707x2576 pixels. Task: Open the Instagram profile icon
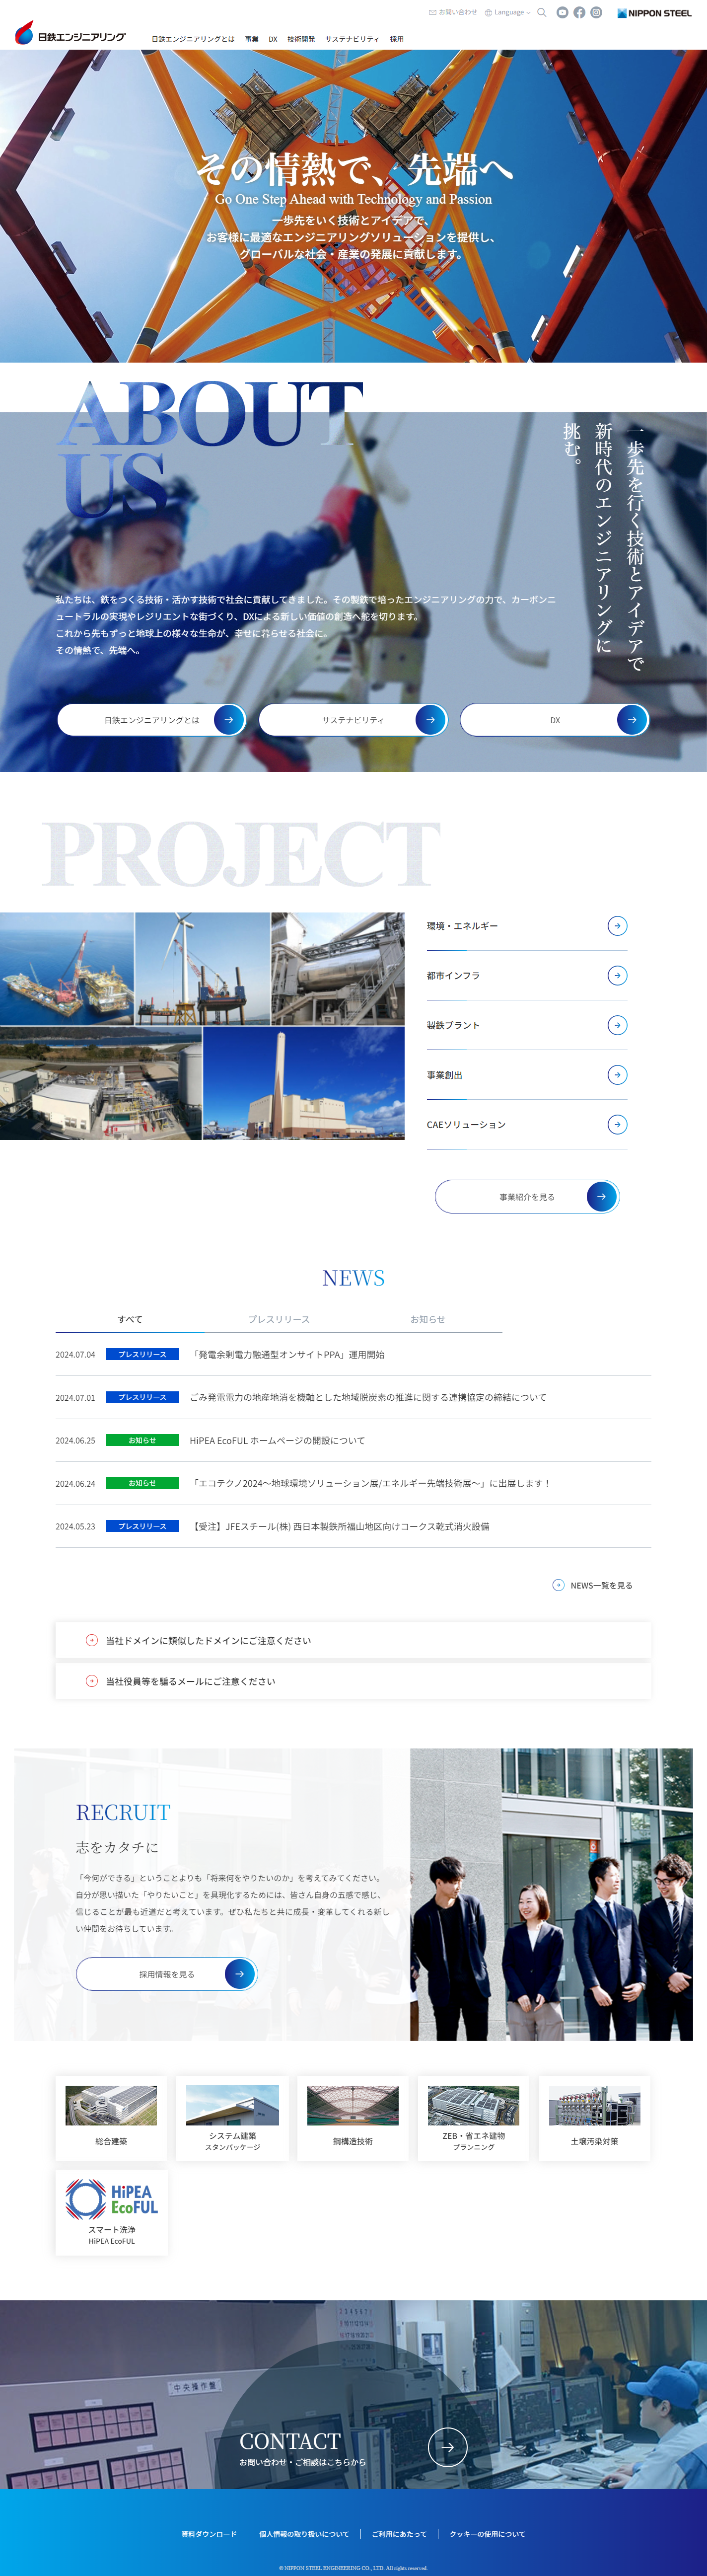pyautogui.click(x=596, y=13)
